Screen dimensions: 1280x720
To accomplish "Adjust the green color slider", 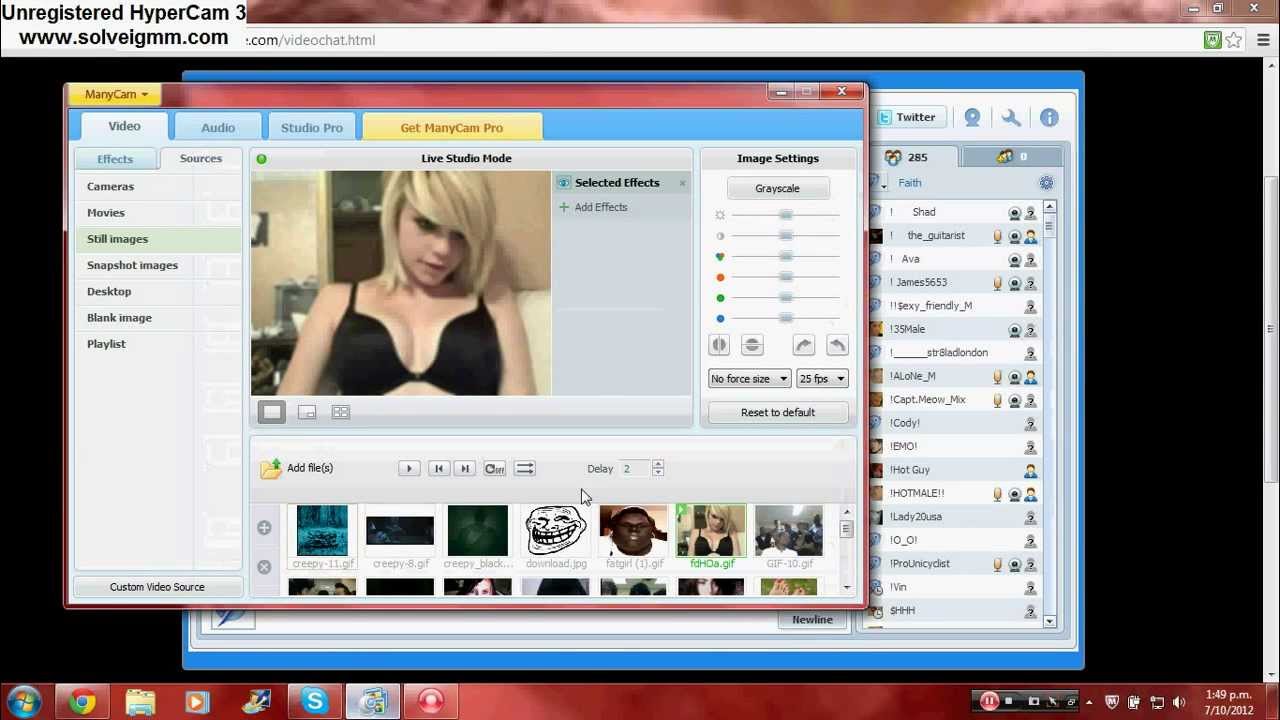I will (786, 298).
